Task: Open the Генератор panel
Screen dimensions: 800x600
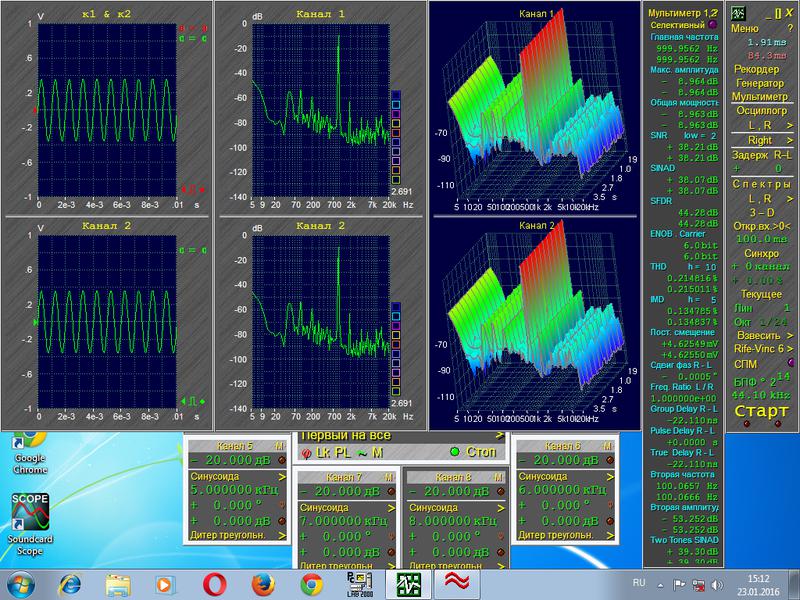Action: point(760,83)
